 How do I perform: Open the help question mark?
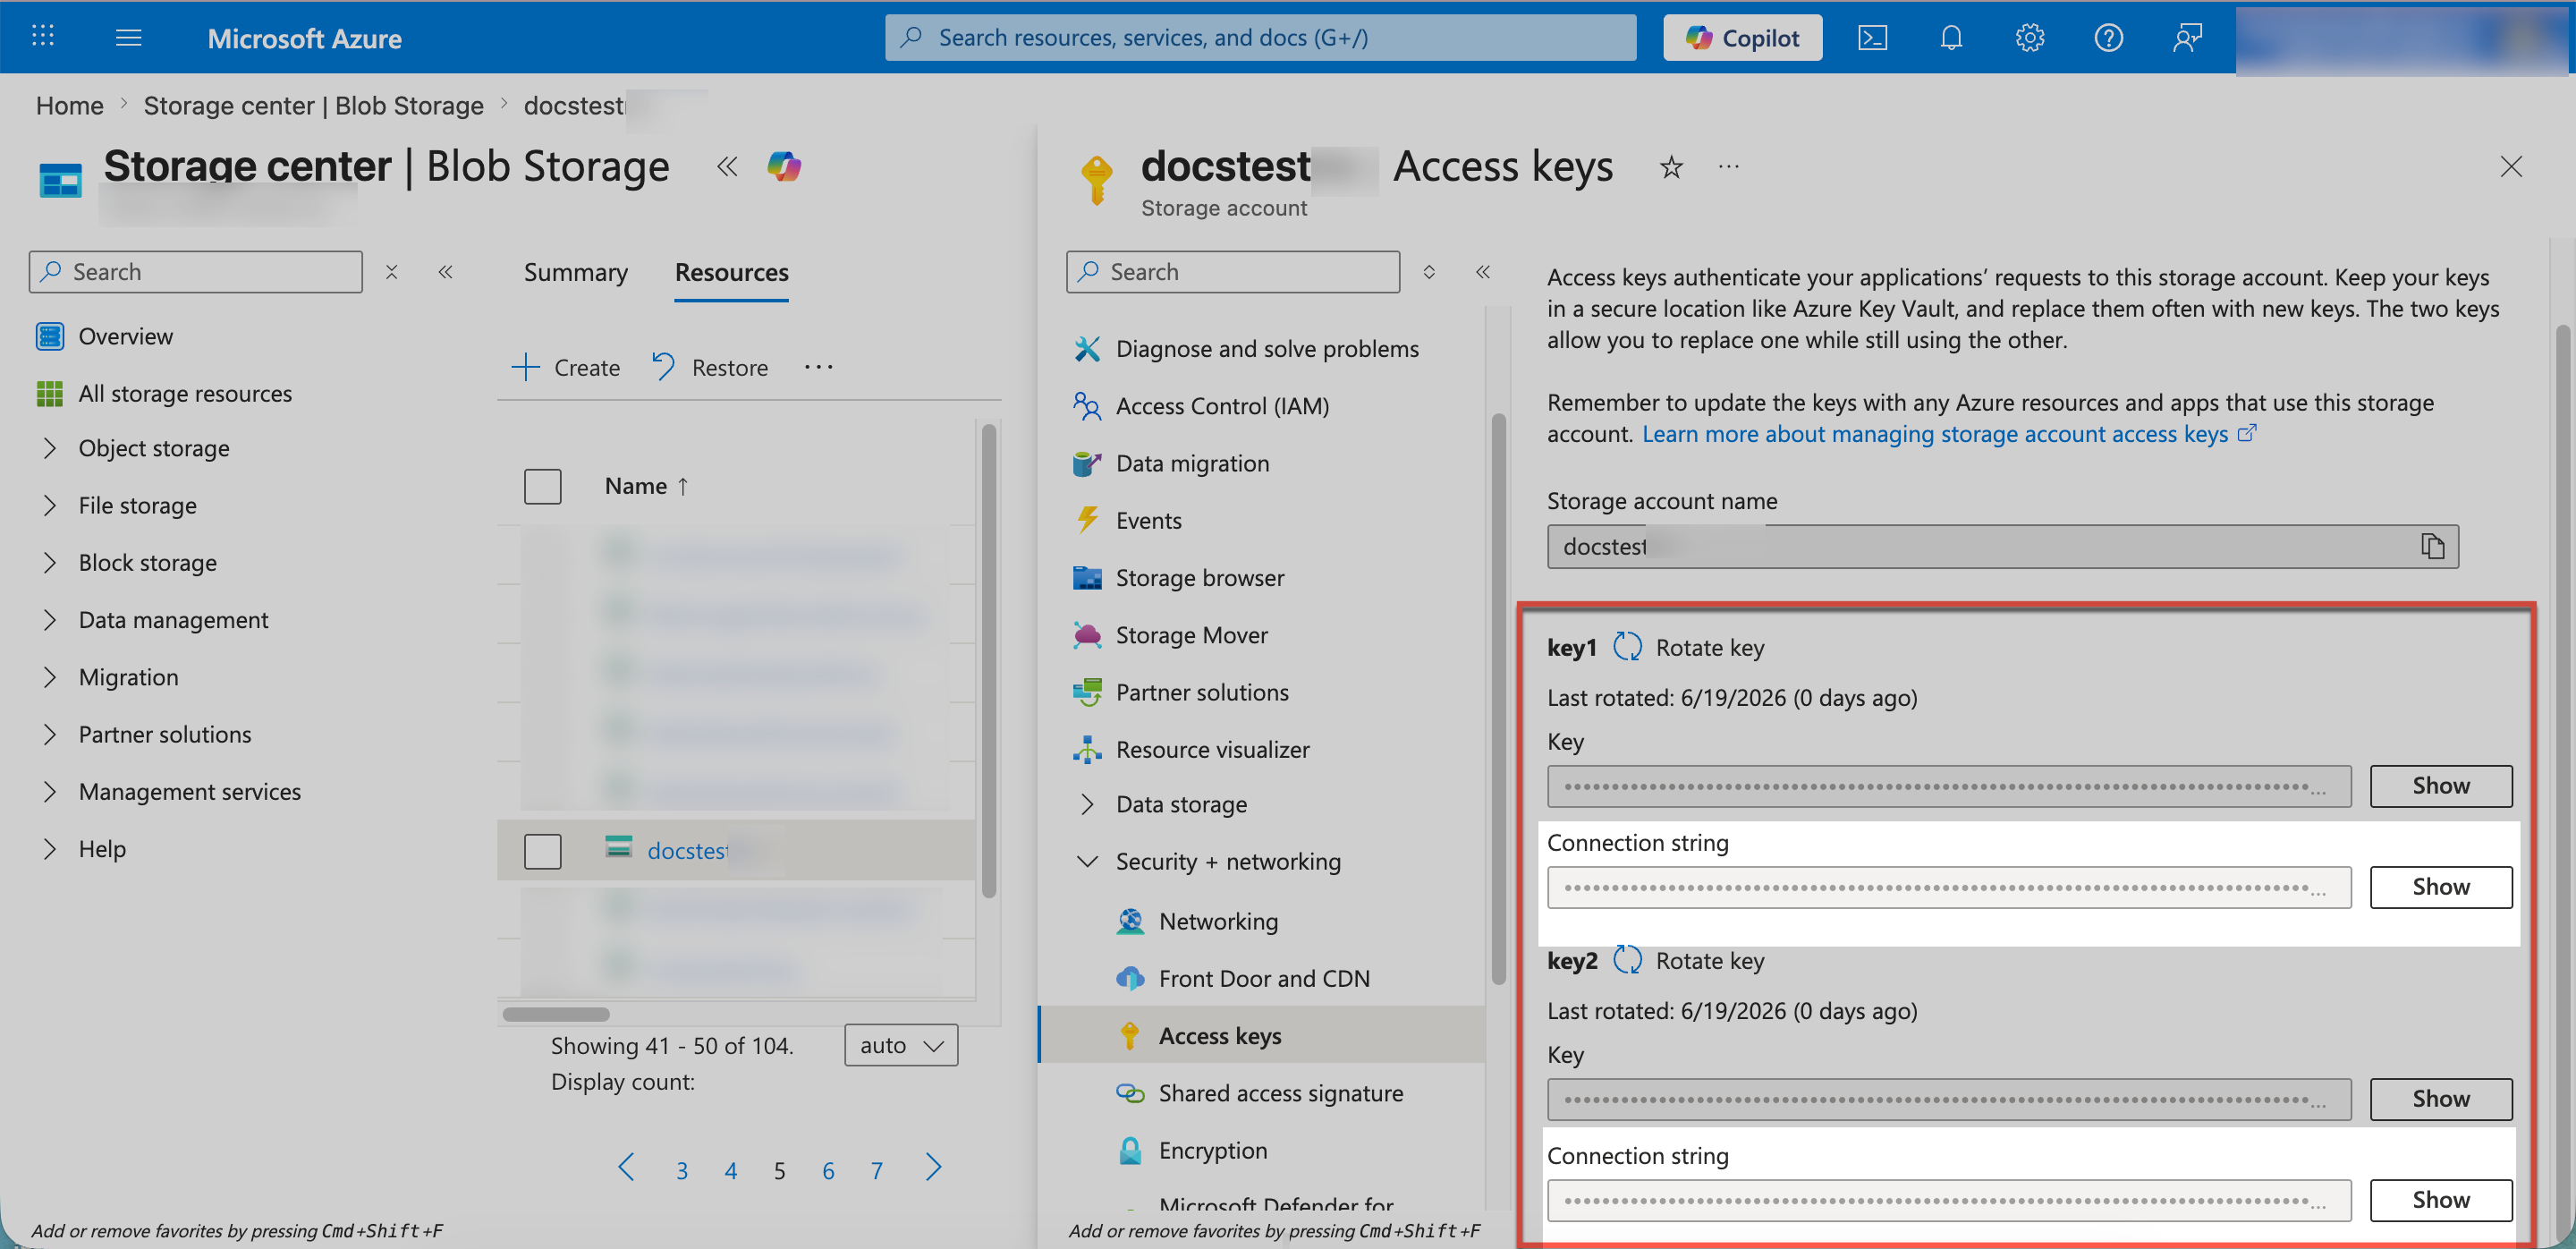pyautogui.click(x=2108, y=38)
